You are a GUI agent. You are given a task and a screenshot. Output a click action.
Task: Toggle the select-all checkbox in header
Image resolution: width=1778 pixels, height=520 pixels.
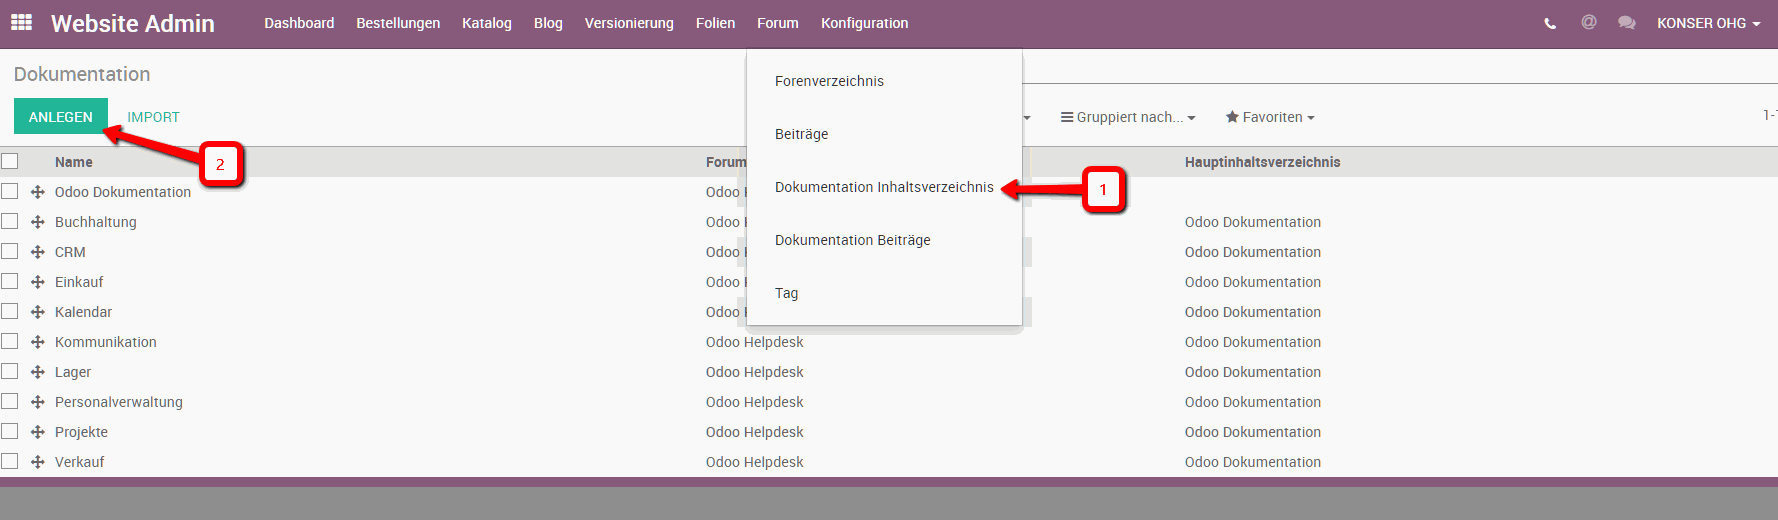pos(10,161)
